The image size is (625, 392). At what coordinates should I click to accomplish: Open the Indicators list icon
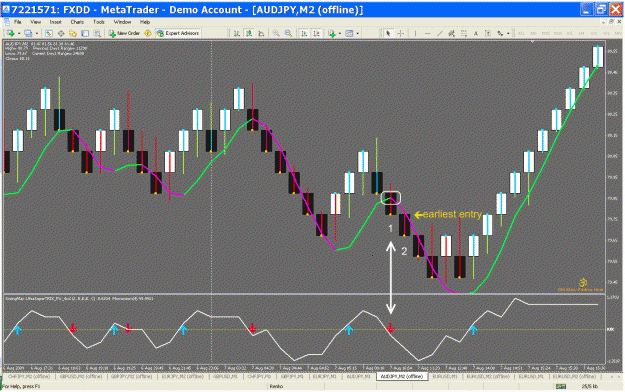coord(332,33)
